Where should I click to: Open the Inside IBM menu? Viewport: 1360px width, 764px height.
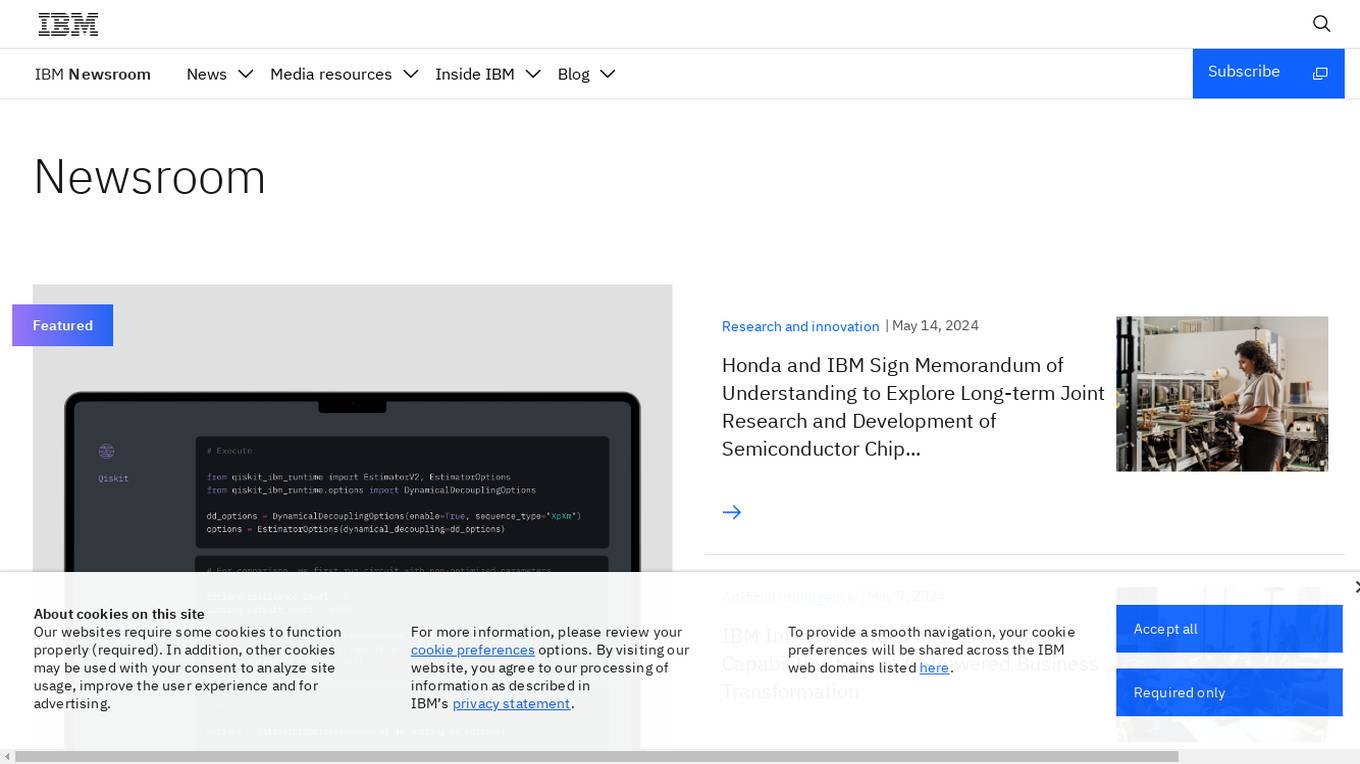pyautogui.click(x=475, y=74)
